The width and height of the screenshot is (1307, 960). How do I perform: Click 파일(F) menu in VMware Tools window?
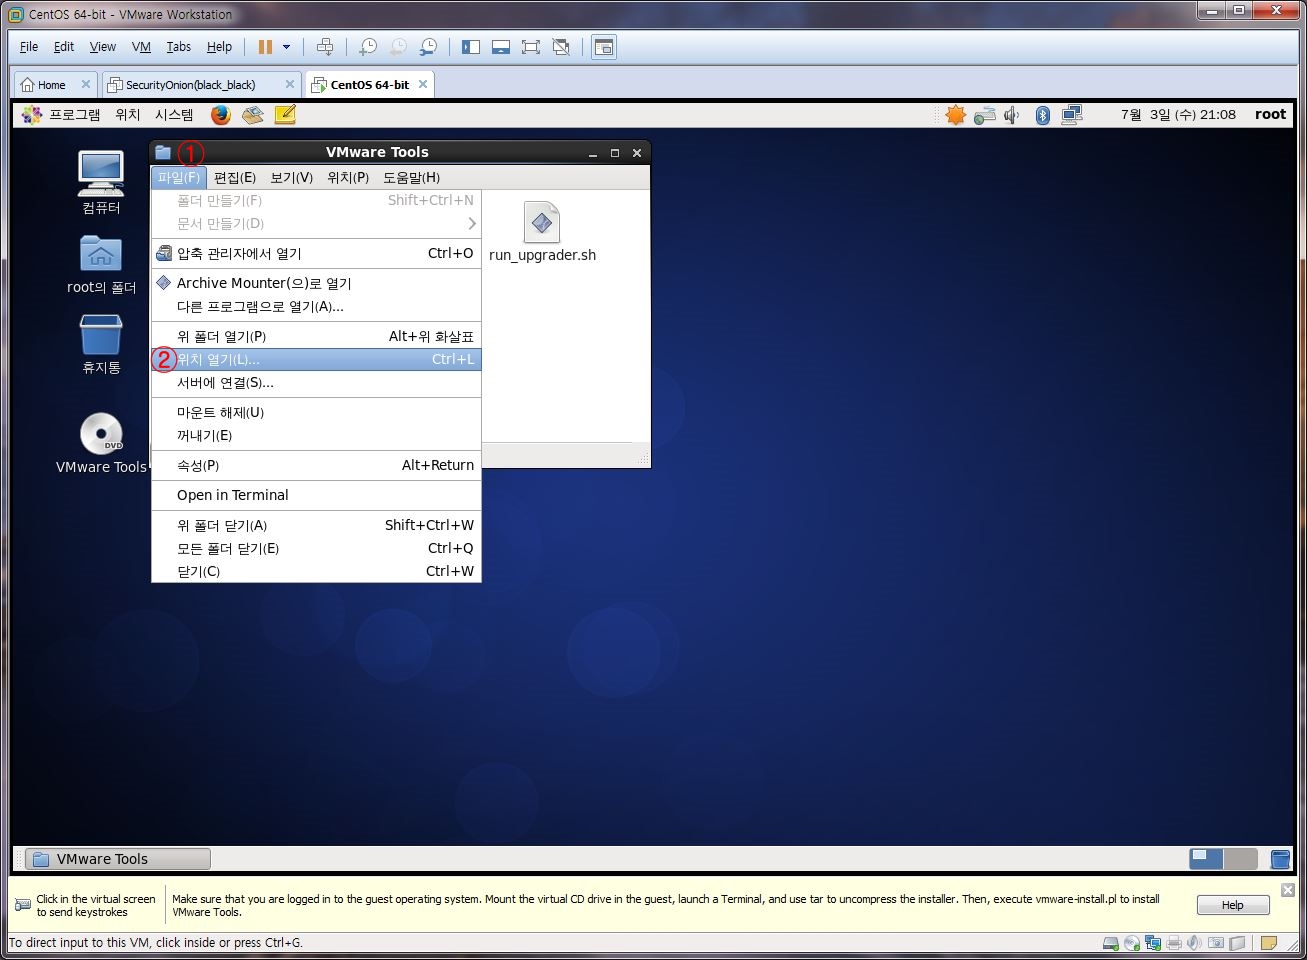pos(179,178)
